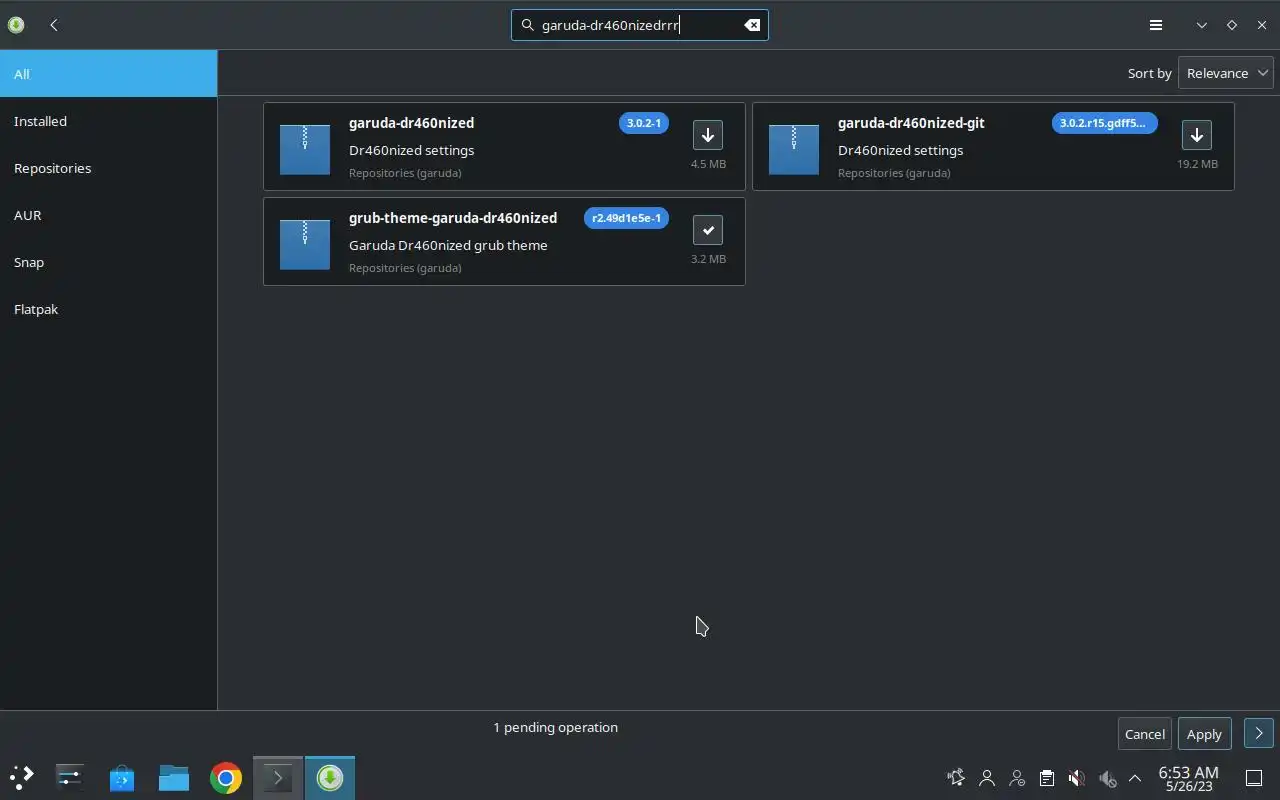Open the clock showing 6:53 AM
The image size is (1280, 800).
[1188, 778]
